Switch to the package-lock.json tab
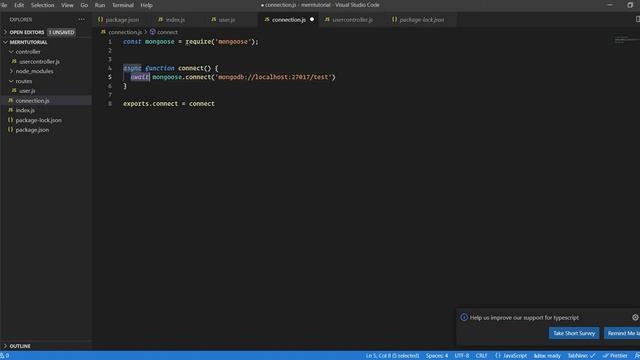This screenshot has height=360, width=640. point(422,20)
